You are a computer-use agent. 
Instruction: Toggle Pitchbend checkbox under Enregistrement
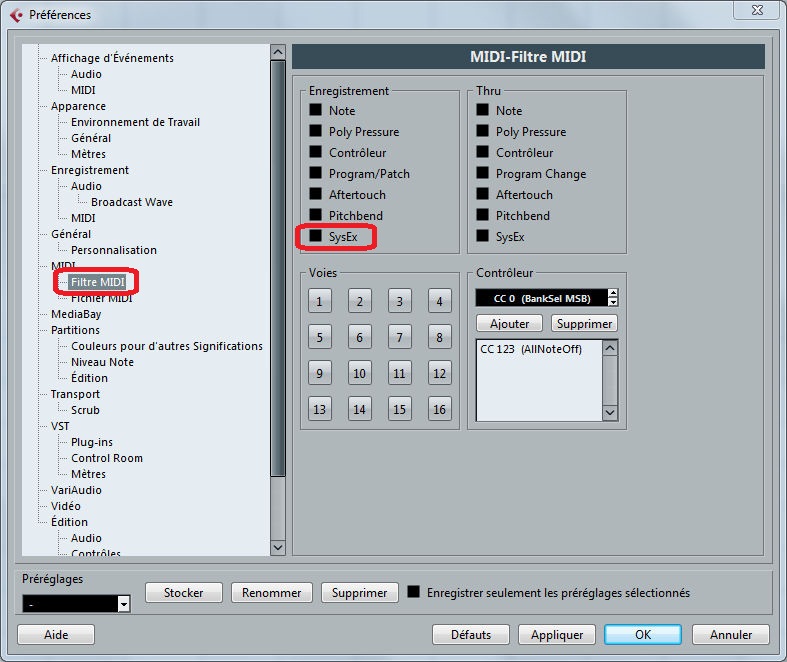click(x=316, y=216)
